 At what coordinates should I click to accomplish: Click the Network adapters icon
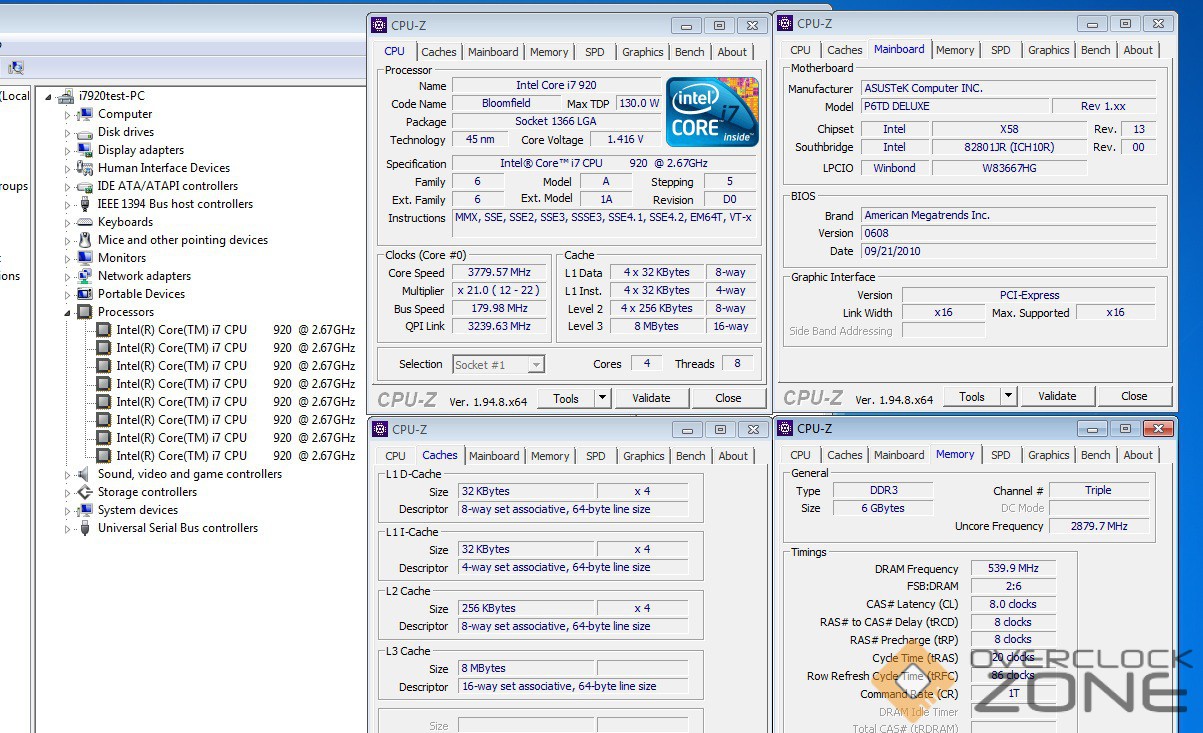click(85, 276)
